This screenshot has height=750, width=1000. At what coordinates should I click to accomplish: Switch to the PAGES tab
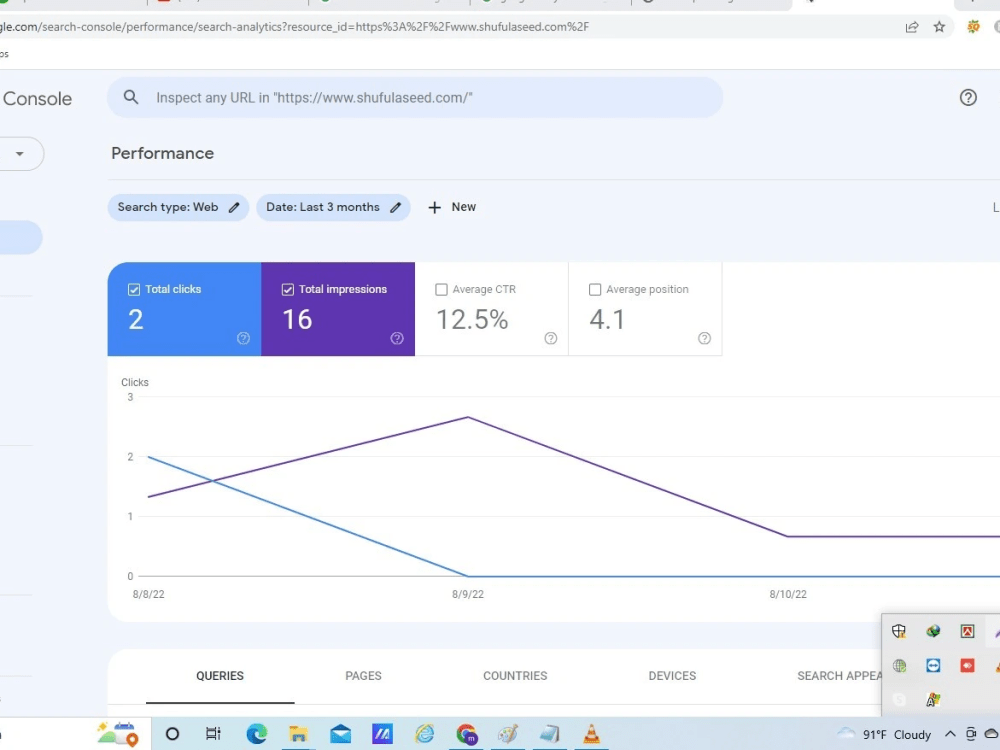364,676
